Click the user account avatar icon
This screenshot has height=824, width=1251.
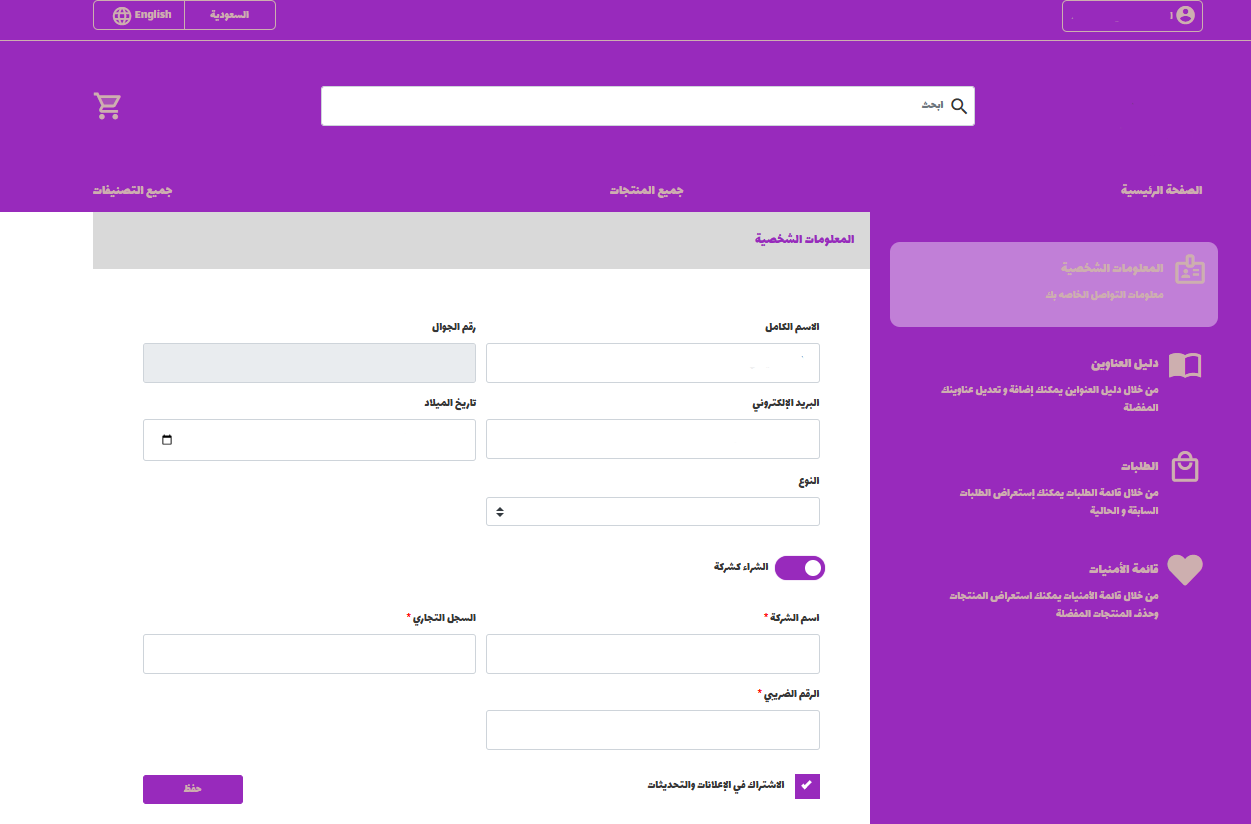tap(1185, 16)
